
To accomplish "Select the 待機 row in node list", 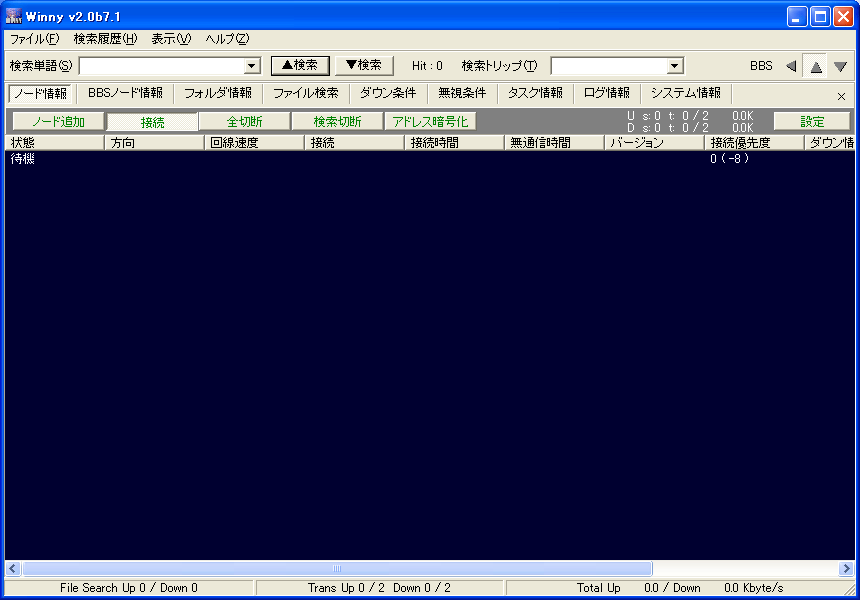I will [x=429, y=159].
